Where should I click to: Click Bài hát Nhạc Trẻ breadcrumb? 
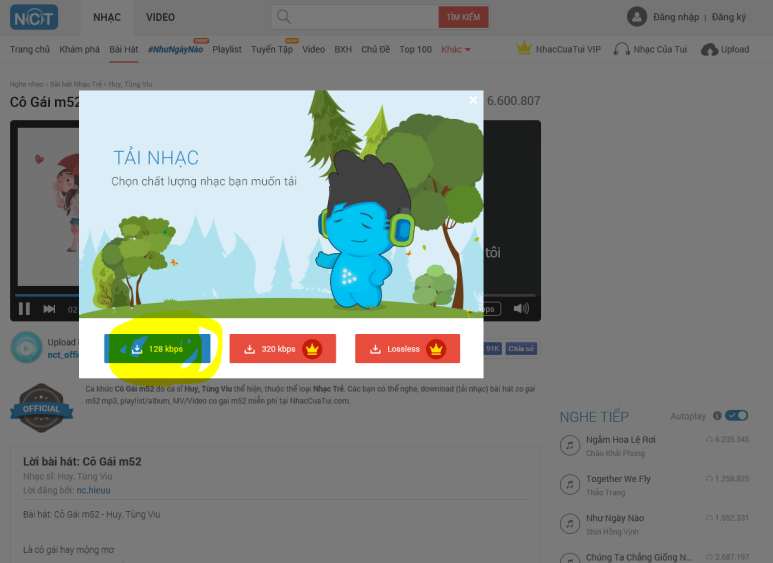[x=76, y=84]
